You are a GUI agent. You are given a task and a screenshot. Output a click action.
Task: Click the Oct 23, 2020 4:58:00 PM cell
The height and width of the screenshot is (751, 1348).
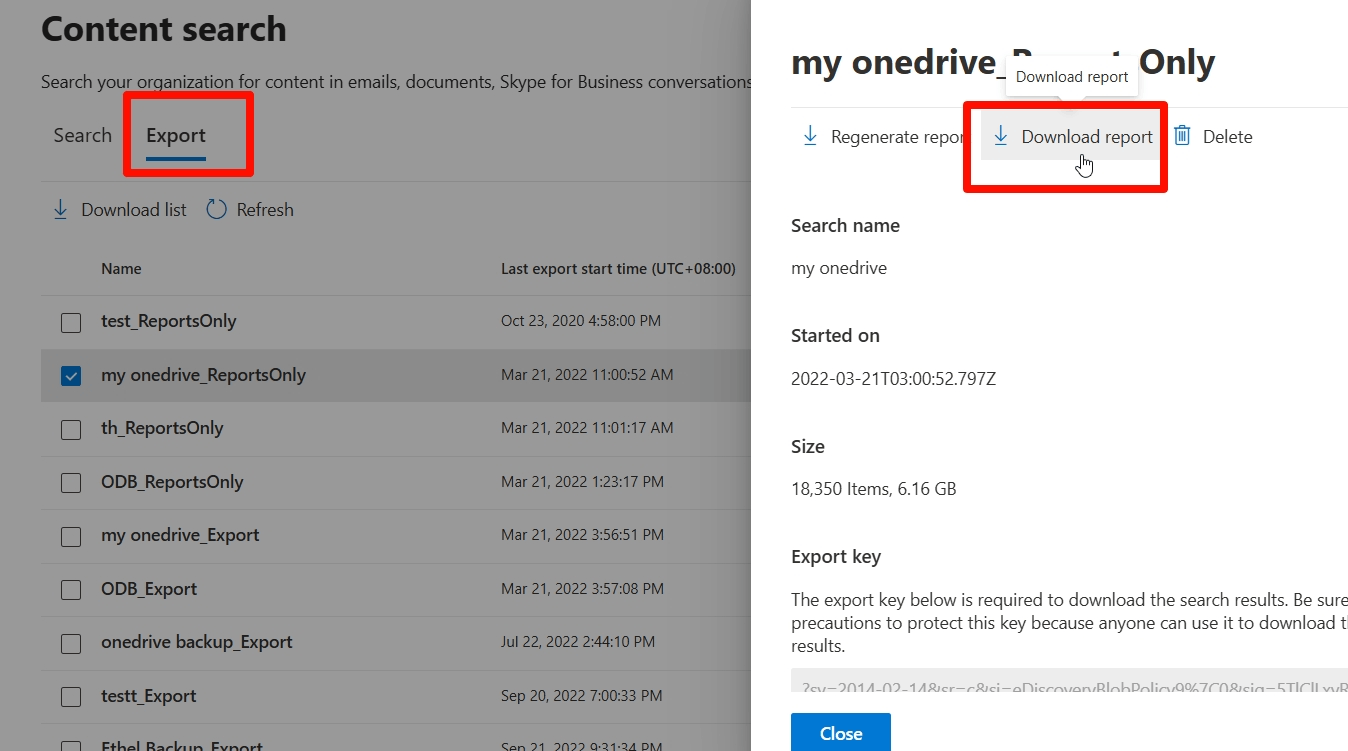tap(580, 321)
